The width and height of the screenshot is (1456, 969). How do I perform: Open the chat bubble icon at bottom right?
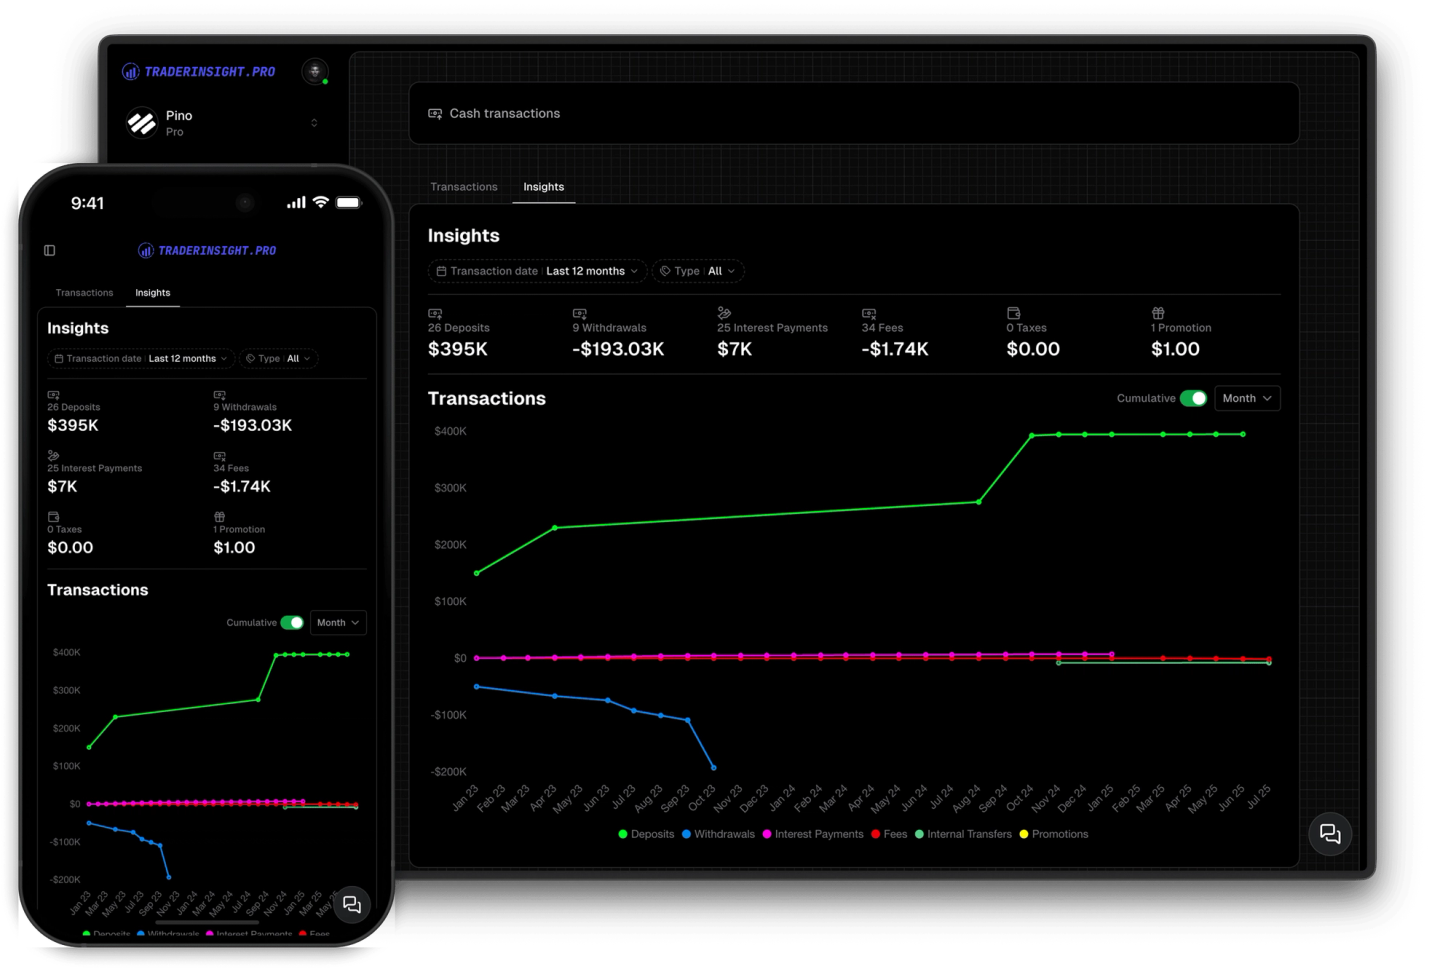[x=1330, y=833]
